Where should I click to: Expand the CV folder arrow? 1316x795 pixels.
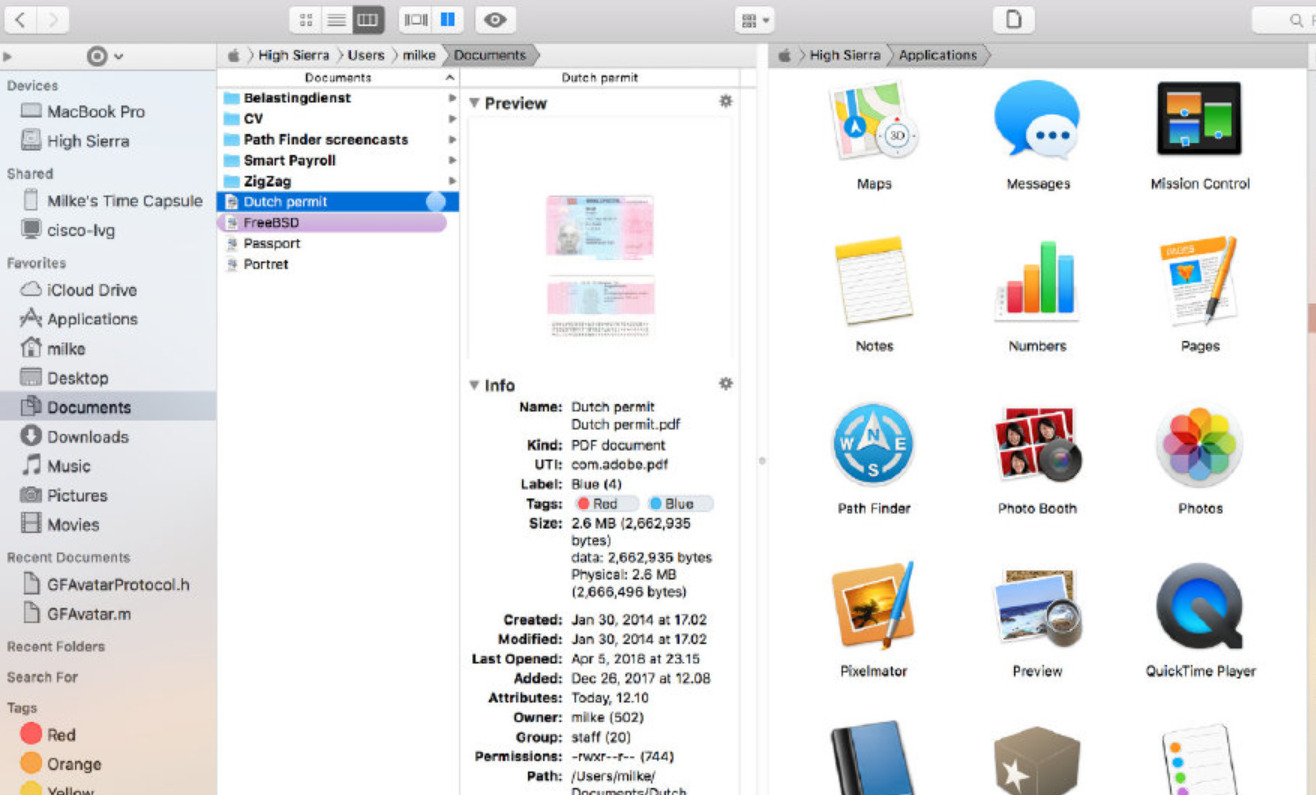coord(452,119)
